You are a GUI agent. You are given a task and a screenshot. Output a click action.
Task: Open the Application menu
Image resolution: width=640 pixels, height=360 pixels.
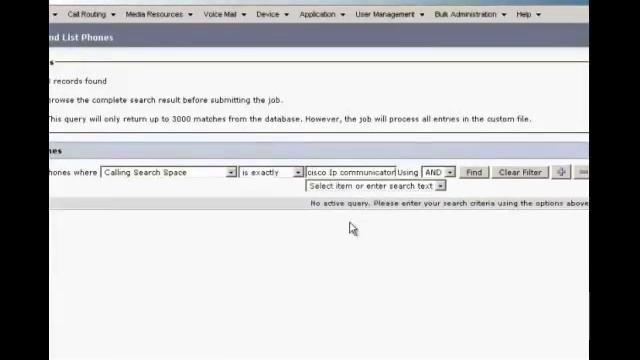tap(322, 14)
